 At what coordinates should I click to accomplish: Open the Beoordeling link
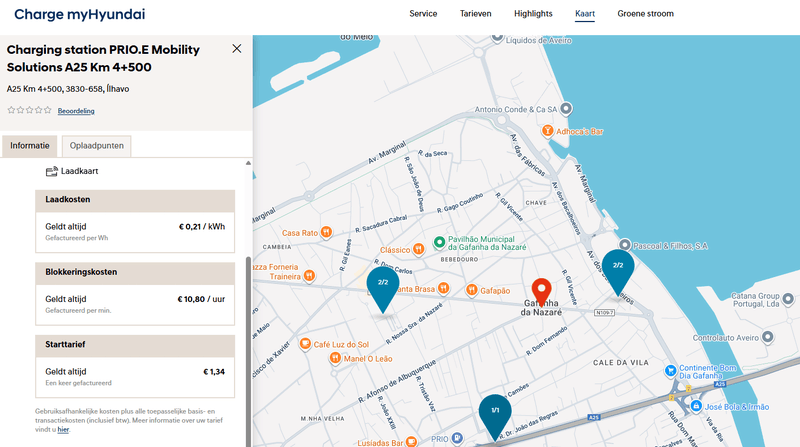point(76,111)
